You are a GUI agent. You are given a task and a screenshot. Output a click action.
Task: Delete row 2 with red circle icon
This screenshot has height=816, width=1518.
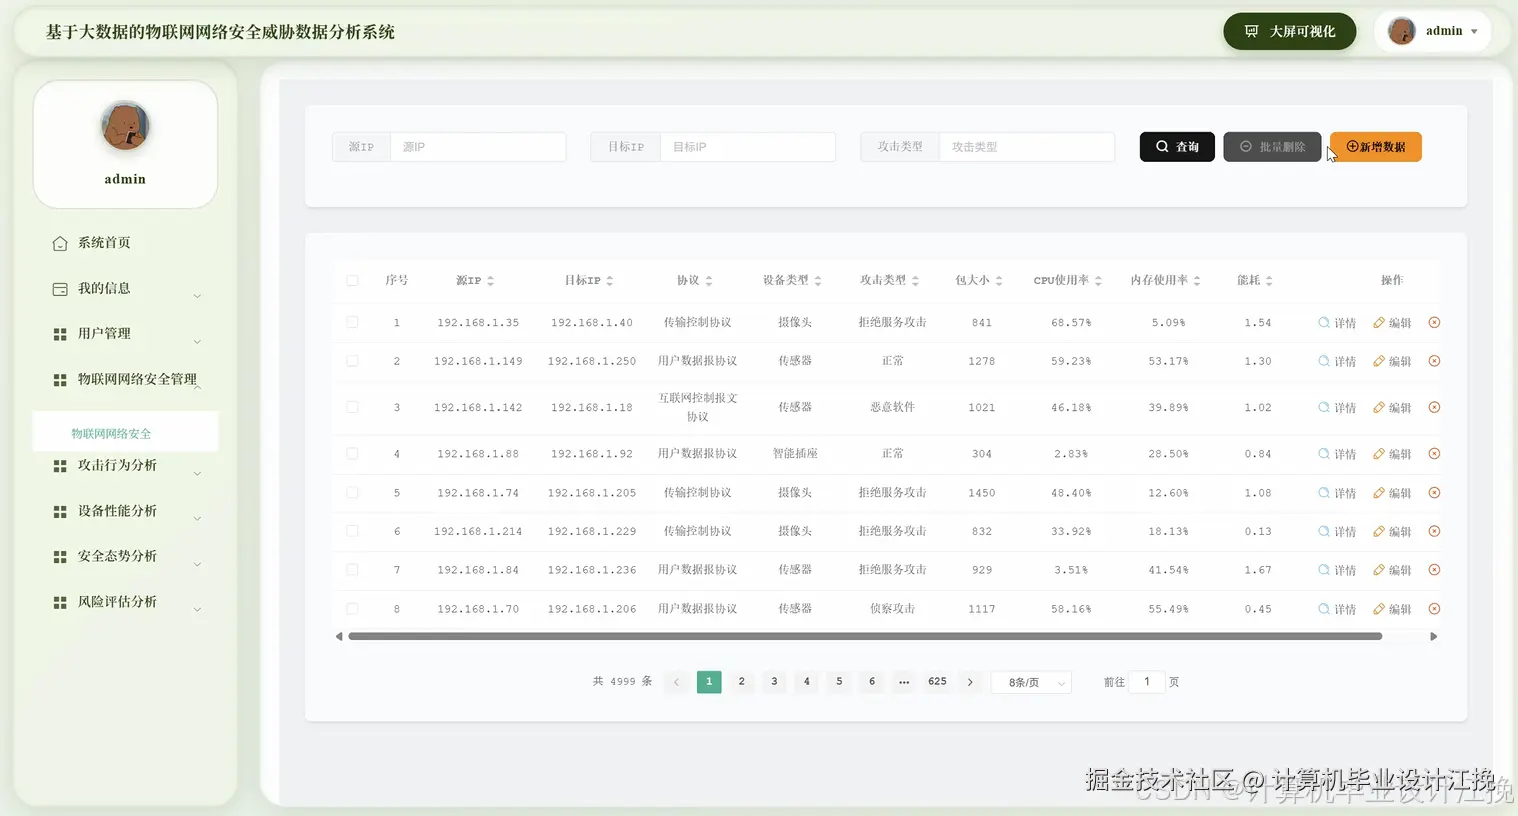(x=1434, y=361)
